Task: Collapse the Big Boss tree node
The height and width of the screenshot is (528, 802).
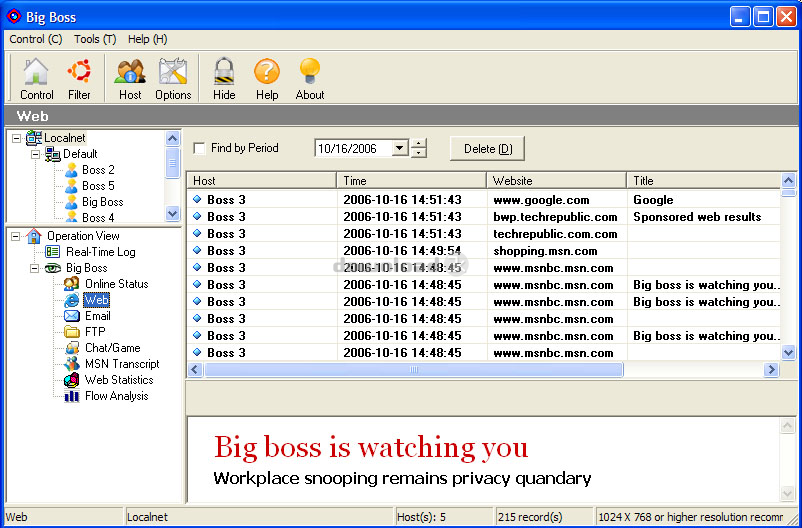Action: [x=35, y=268]
